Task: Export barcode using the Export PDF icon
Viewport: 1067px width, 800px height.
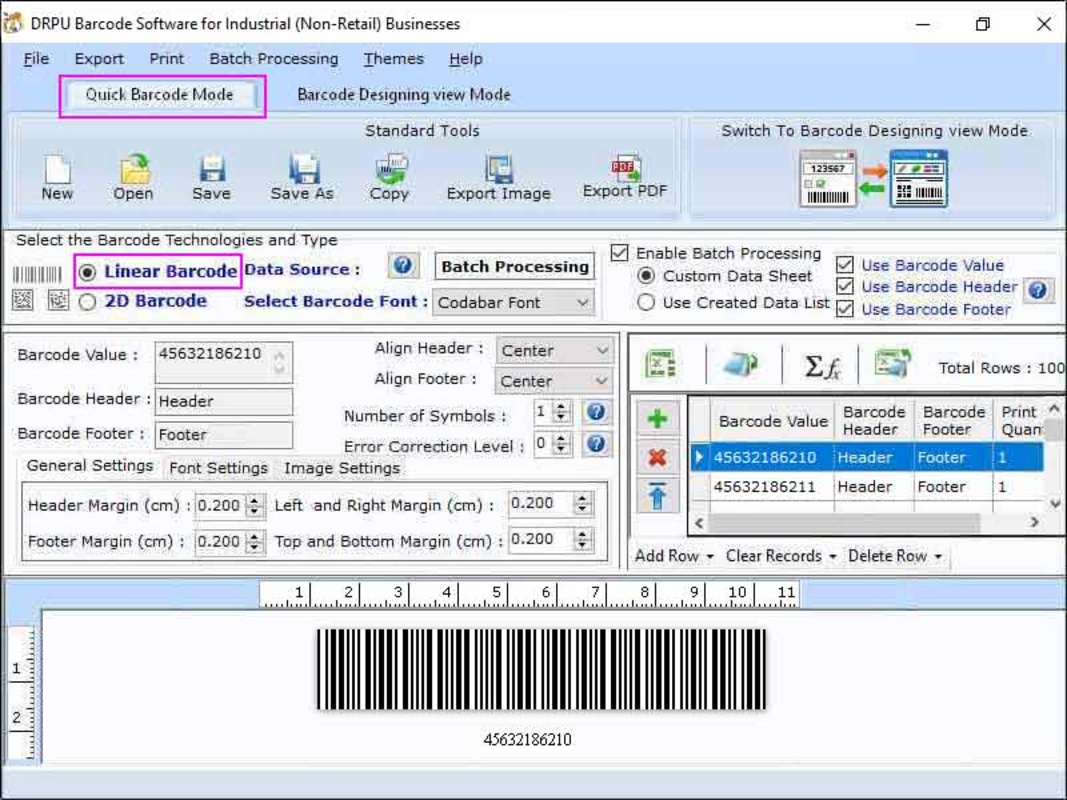Action: coord(625,171)
